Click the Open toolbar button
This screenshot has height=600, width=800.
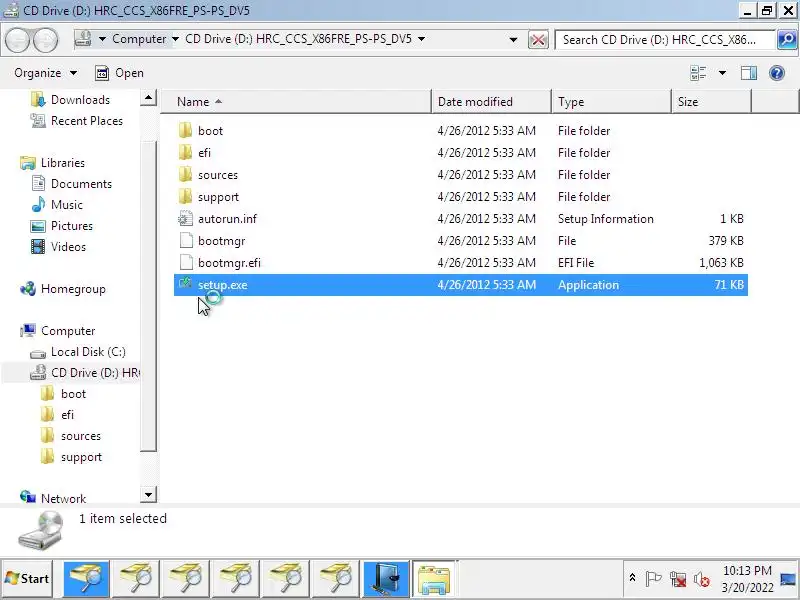click(119, 73)
